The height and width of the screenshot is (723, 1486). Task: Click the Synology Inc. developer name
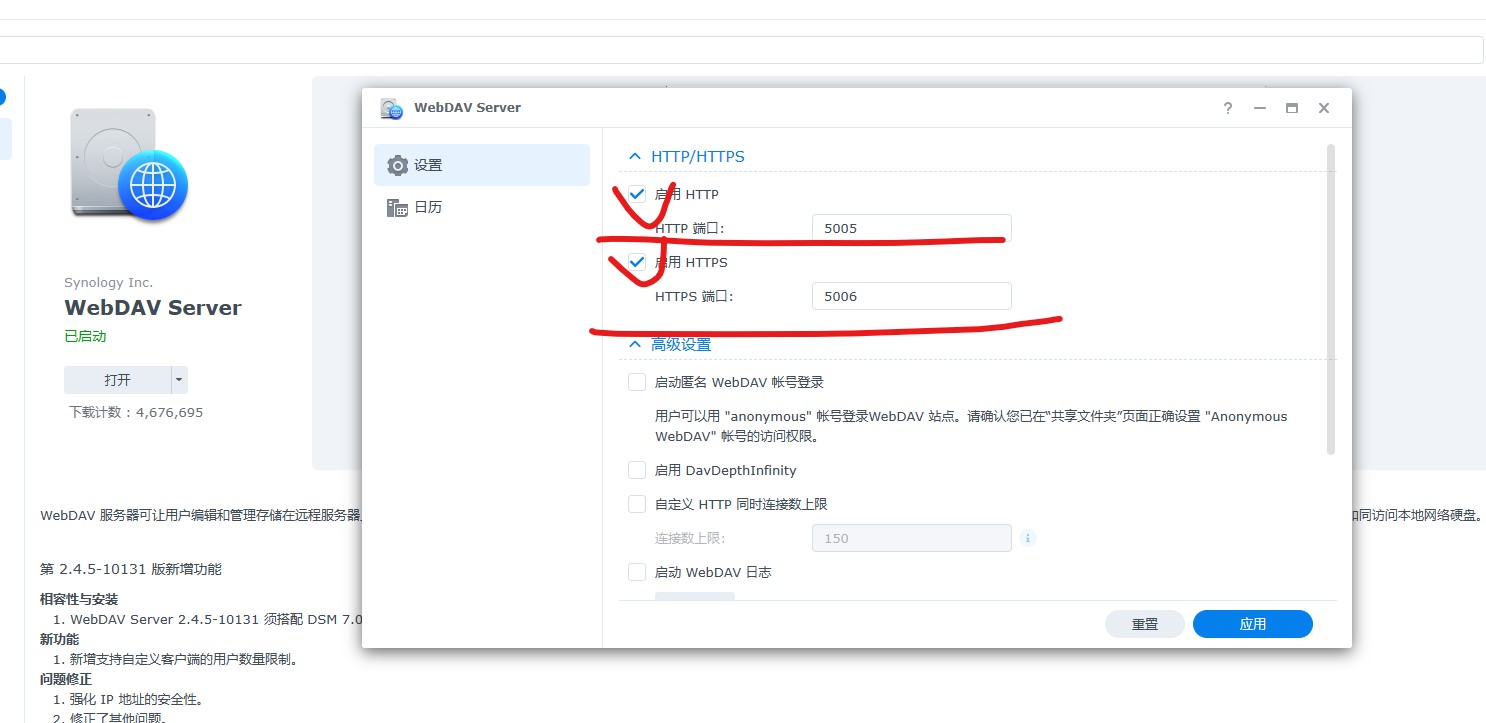tap(109, 283)
